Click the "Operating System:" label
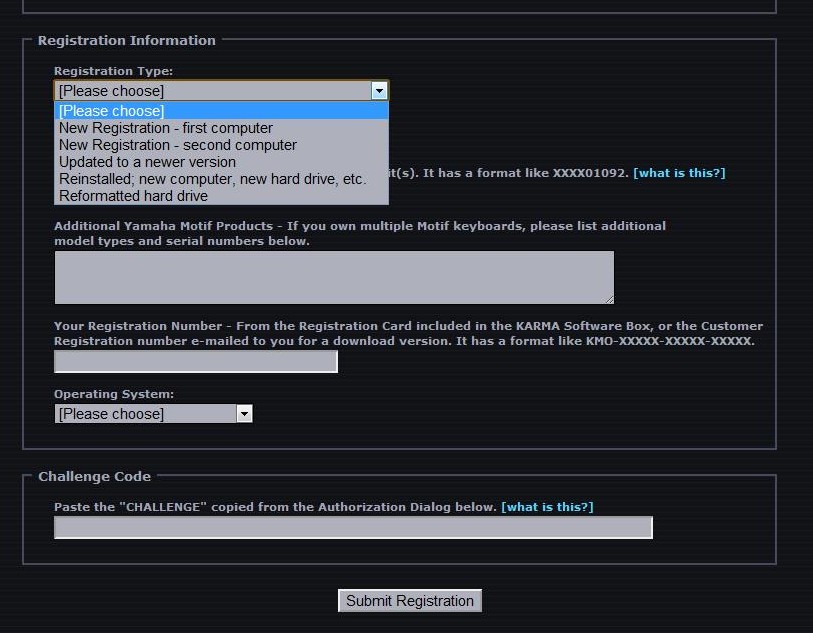Image resolution: width=813 pixels, height=633 pixels. [x=114, y=395]
